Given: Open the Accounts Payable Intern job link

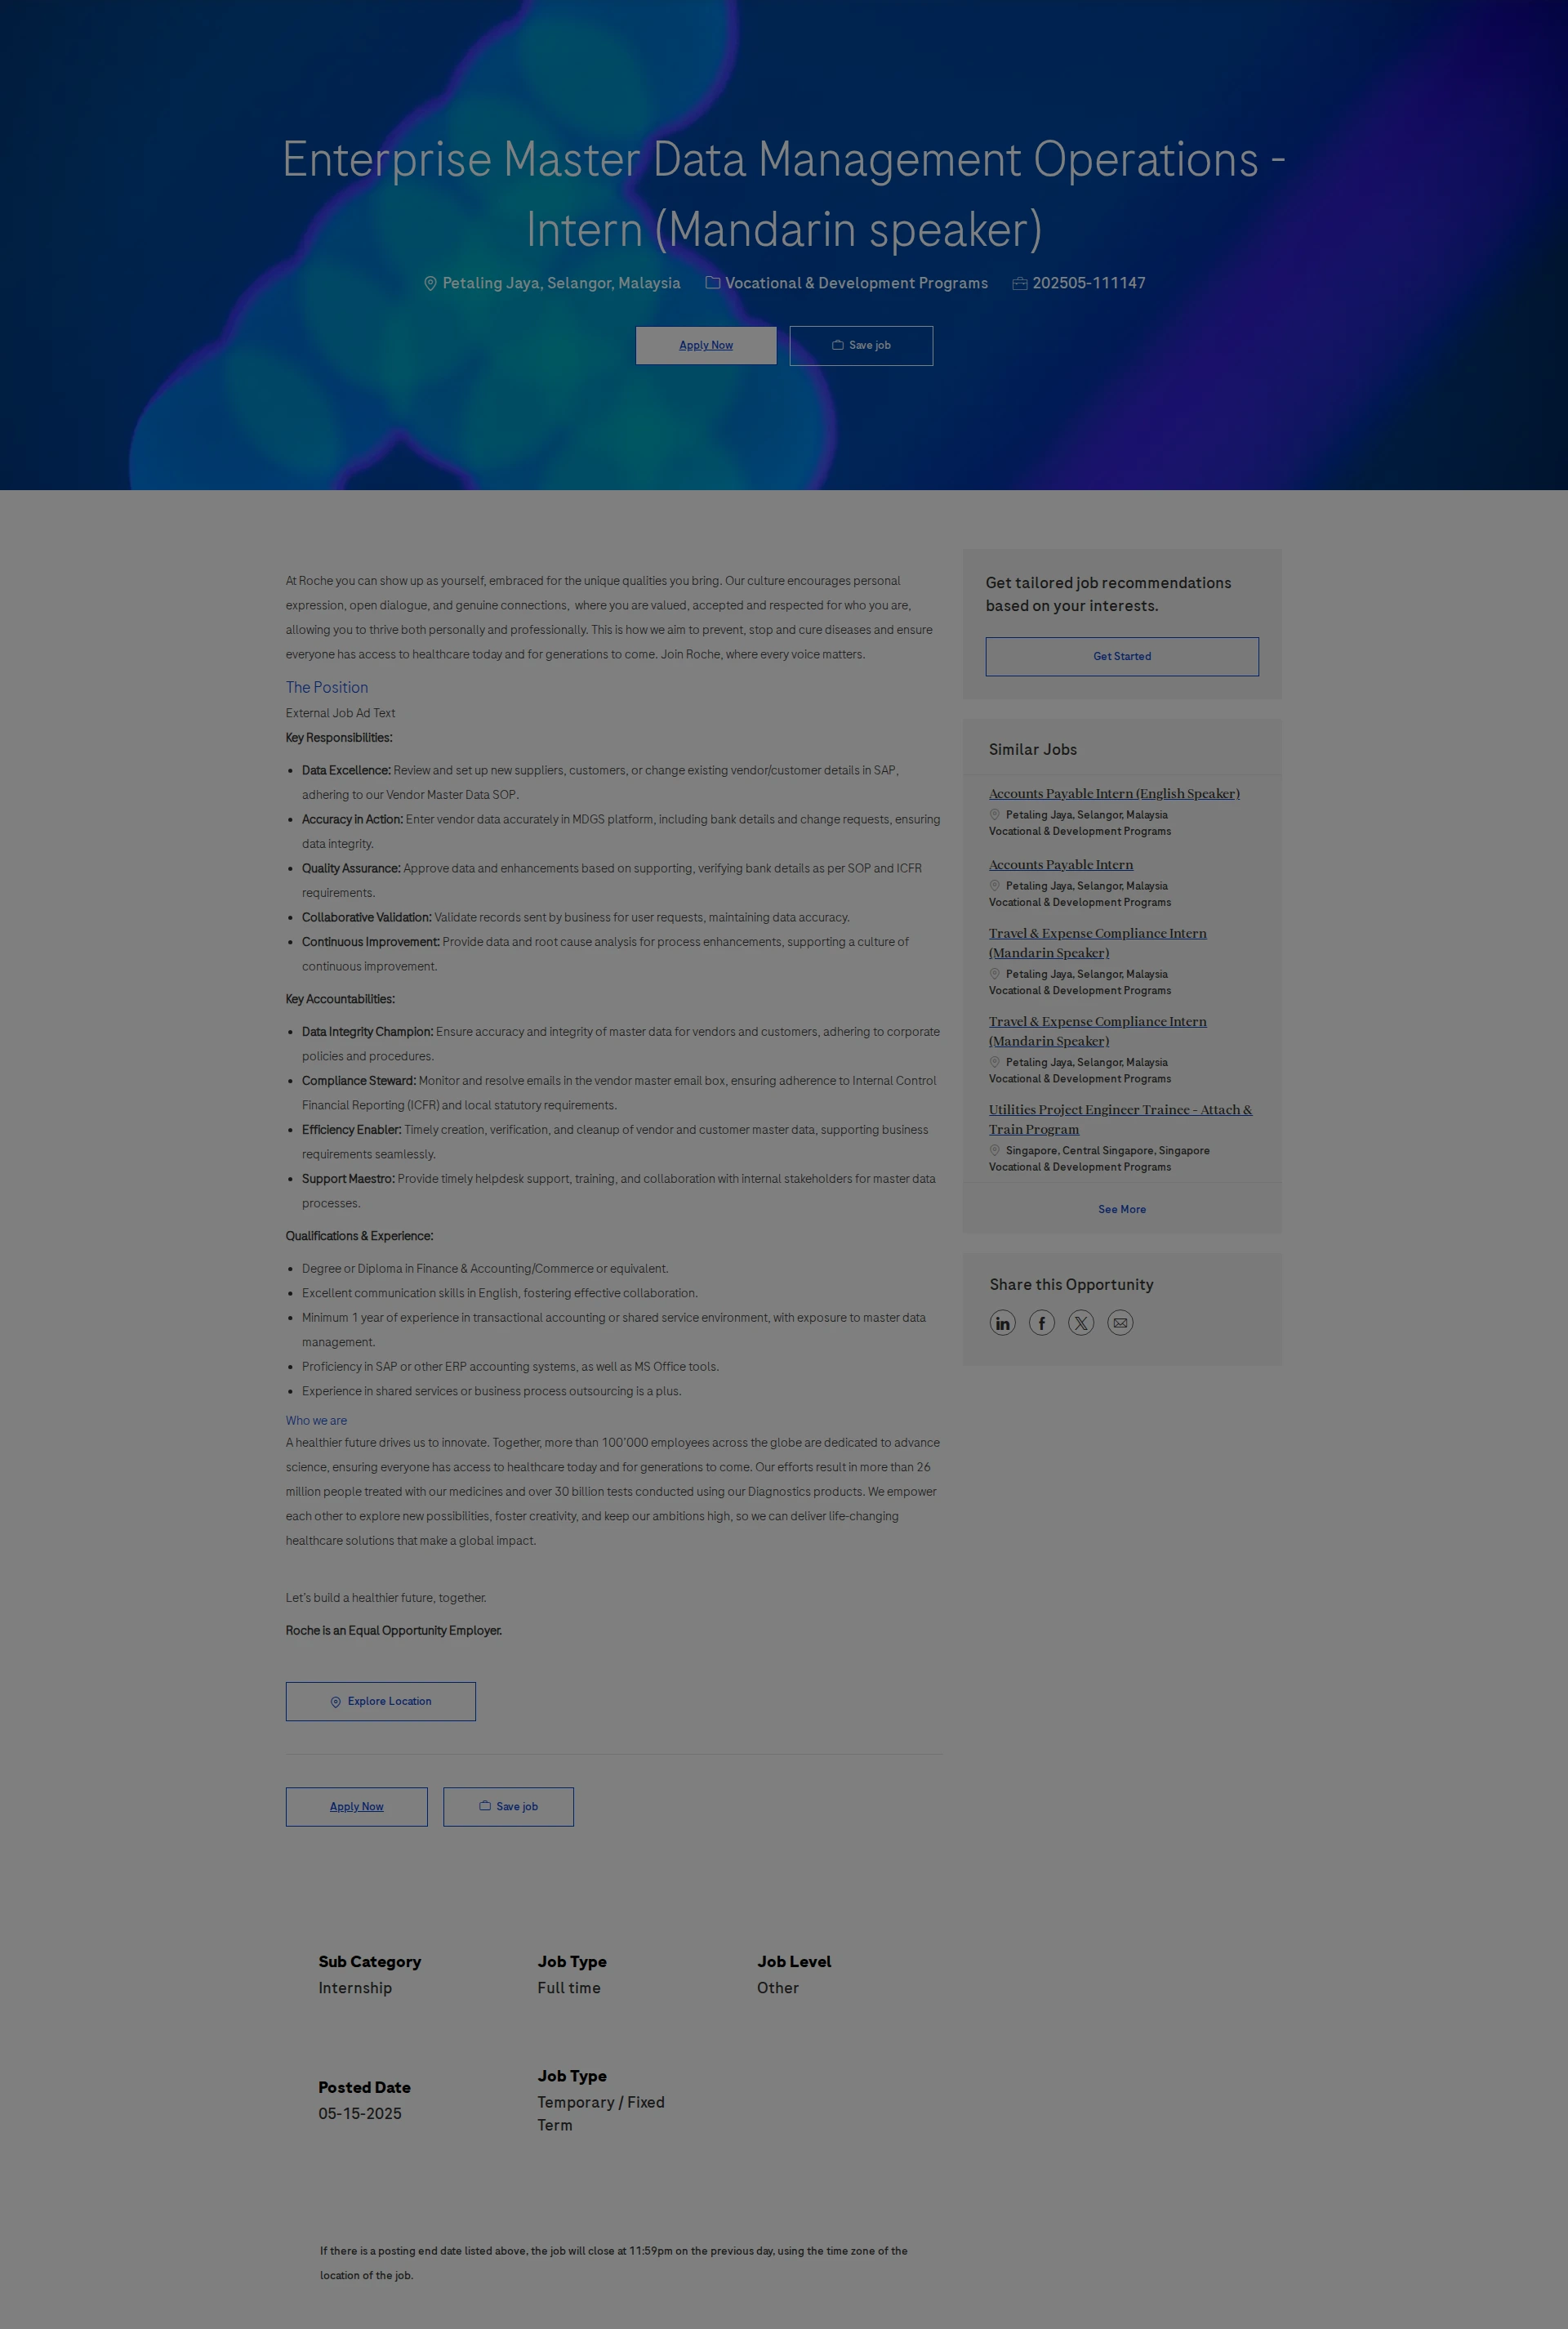Looking at the screenshot, I should (x=1061, y=864).
